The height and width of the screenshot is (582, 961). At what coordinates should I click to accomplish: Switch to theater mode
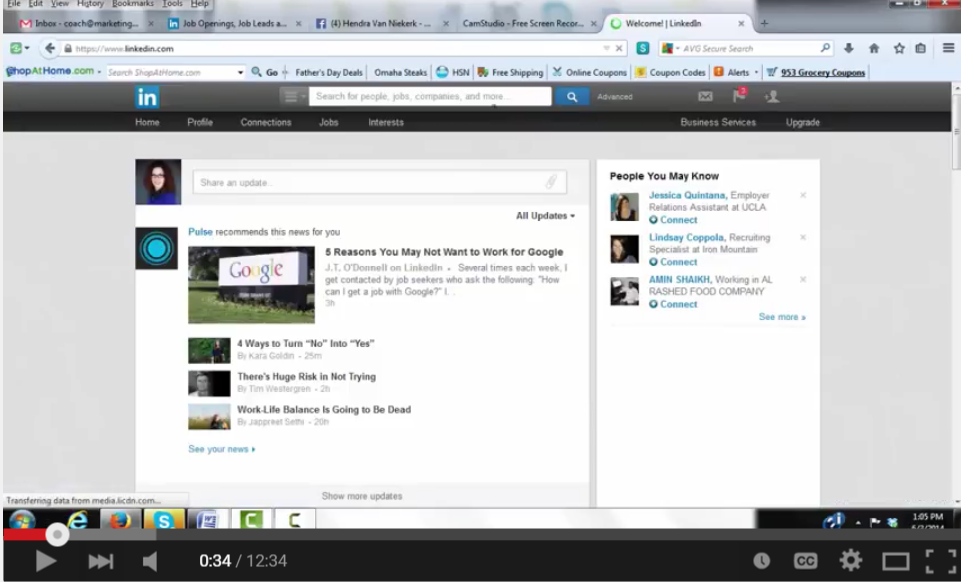click(895, 561)
